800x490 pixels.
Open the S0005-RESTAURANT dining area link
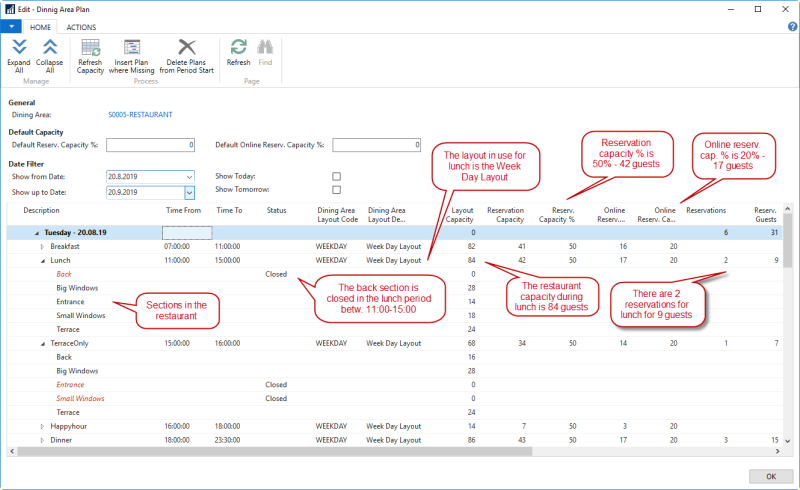[x=139, y=115]
